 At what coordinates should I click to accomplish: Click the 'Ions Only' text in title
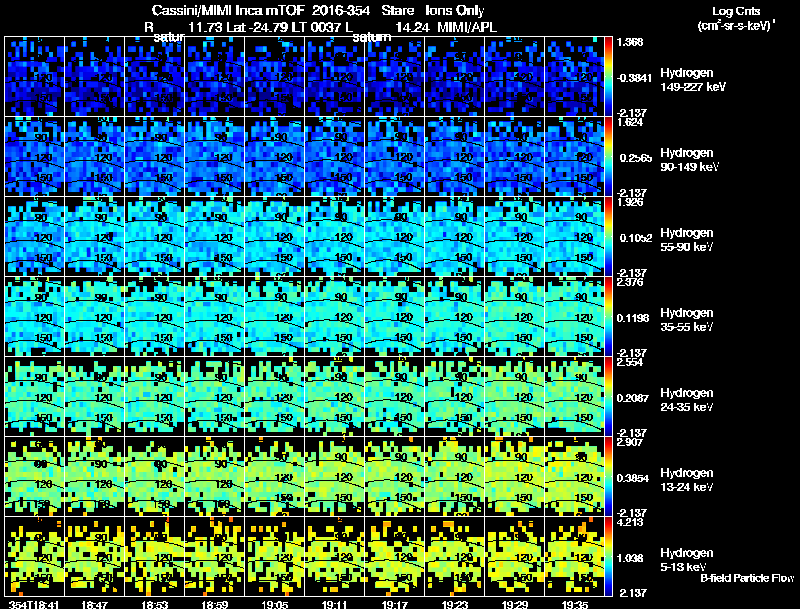click(455, 11)
